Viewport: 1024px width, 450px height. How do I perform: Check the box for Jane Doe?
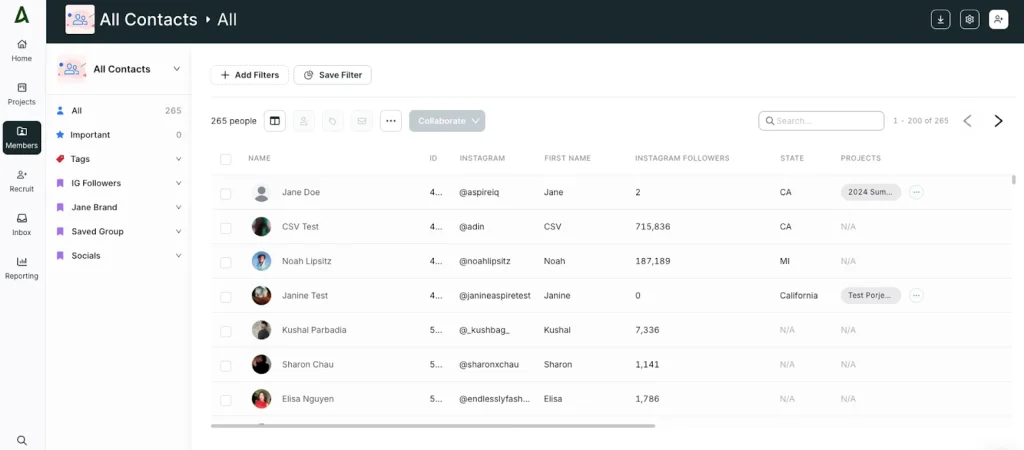coord(226,193)
